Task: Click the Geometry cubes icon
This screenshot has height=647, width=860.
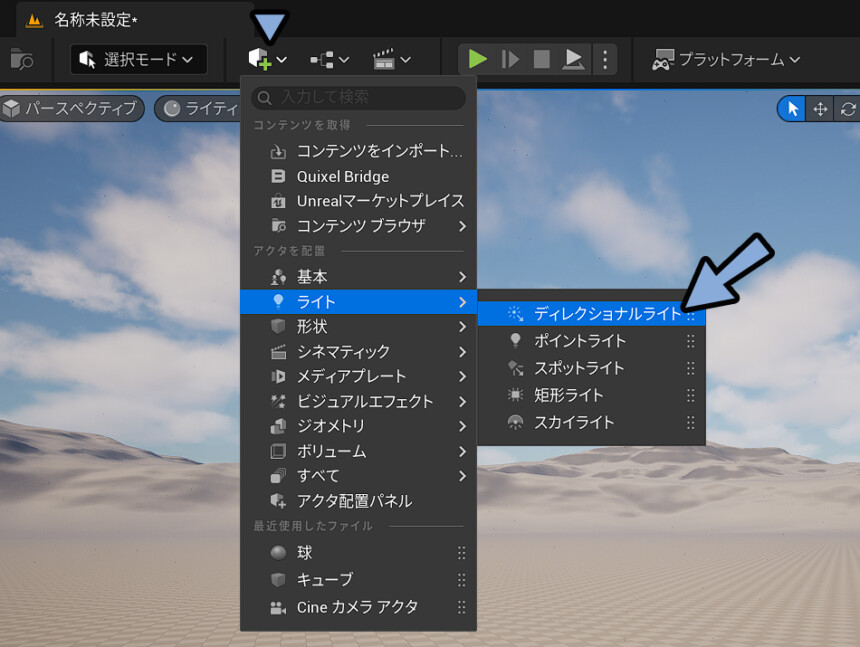Action: [278, 426]
